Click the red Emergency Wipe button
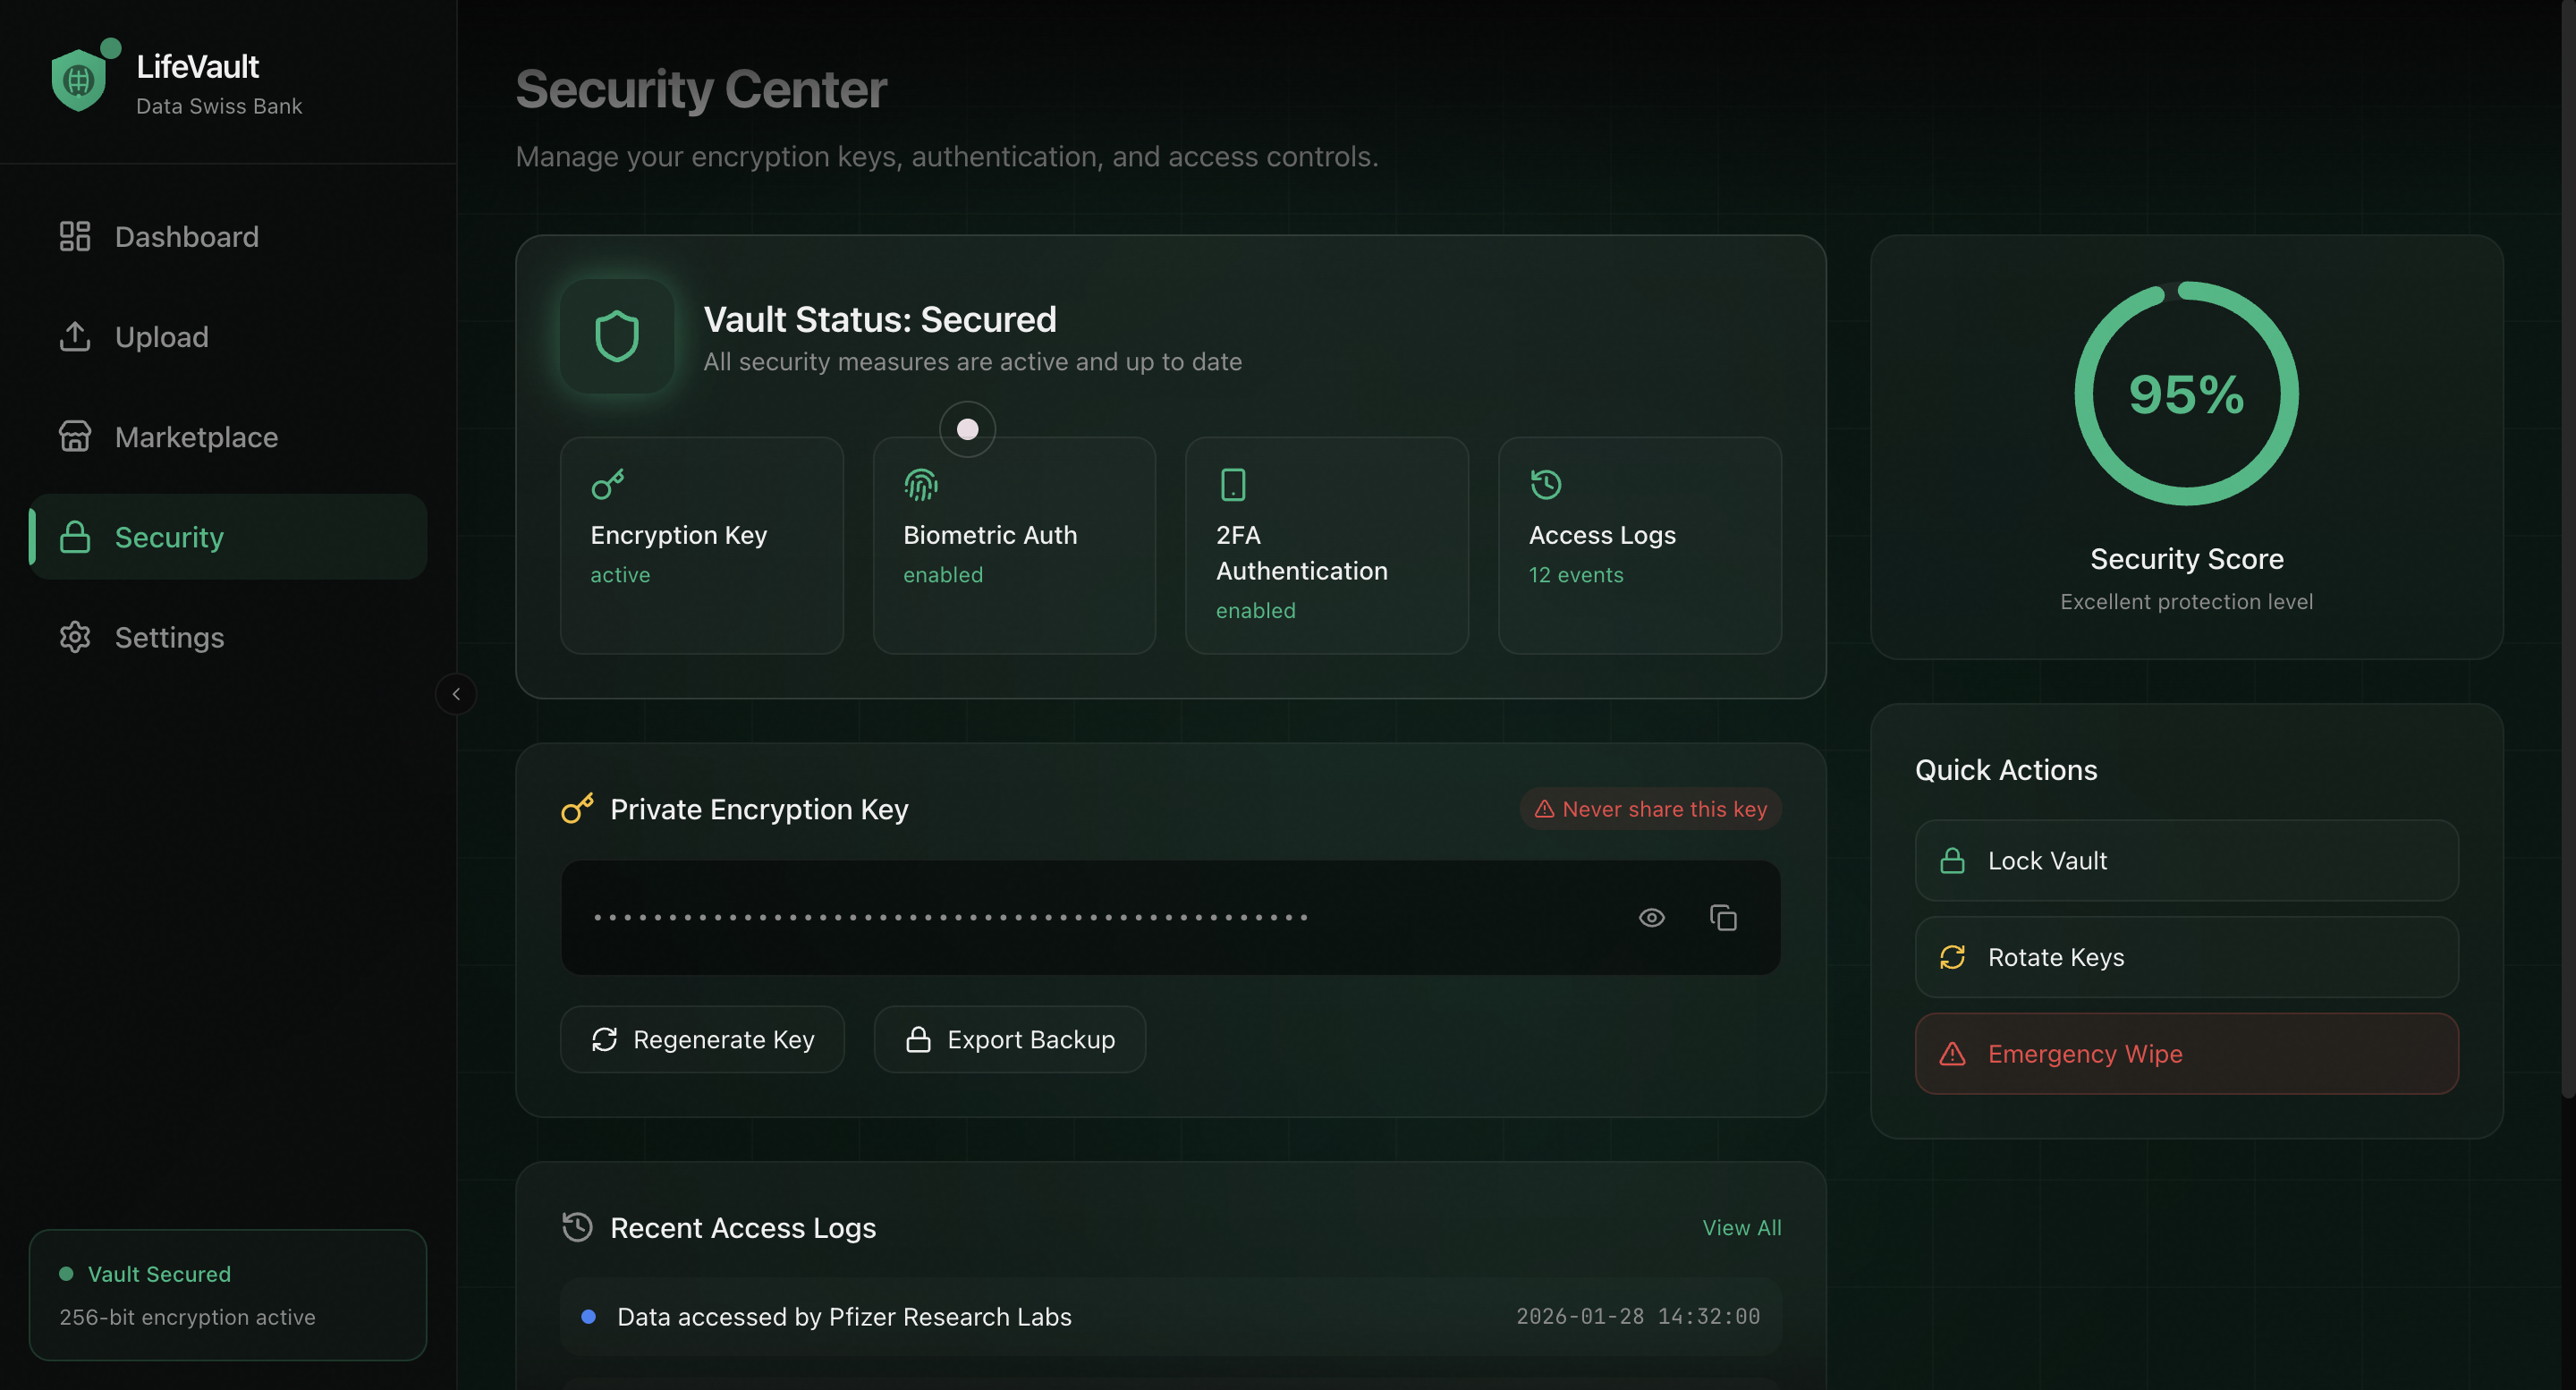This screenshot has width=2576, height=1390. click(2186, 1053)
